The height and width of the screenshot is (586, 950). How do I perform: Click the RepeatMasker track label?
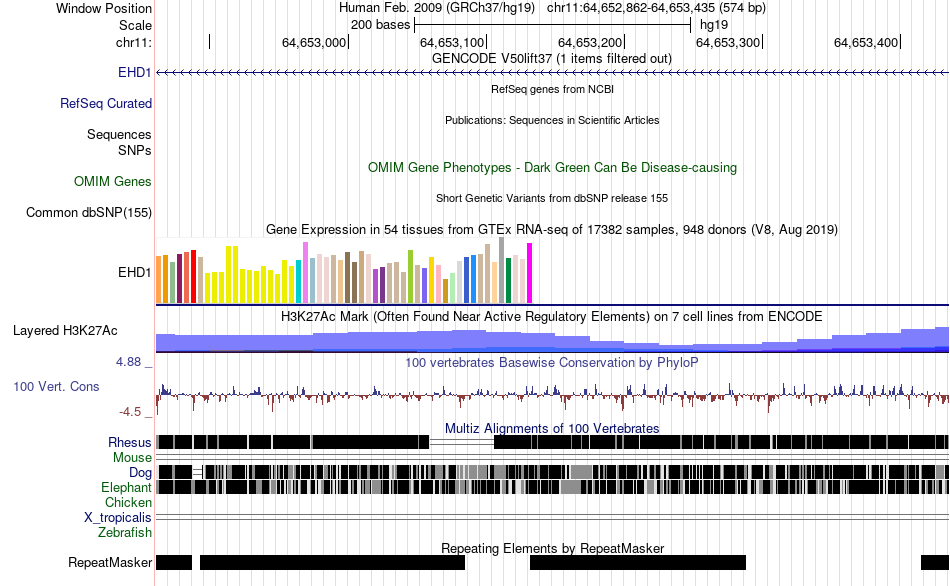pyautogui.click(x=110, y=563)
